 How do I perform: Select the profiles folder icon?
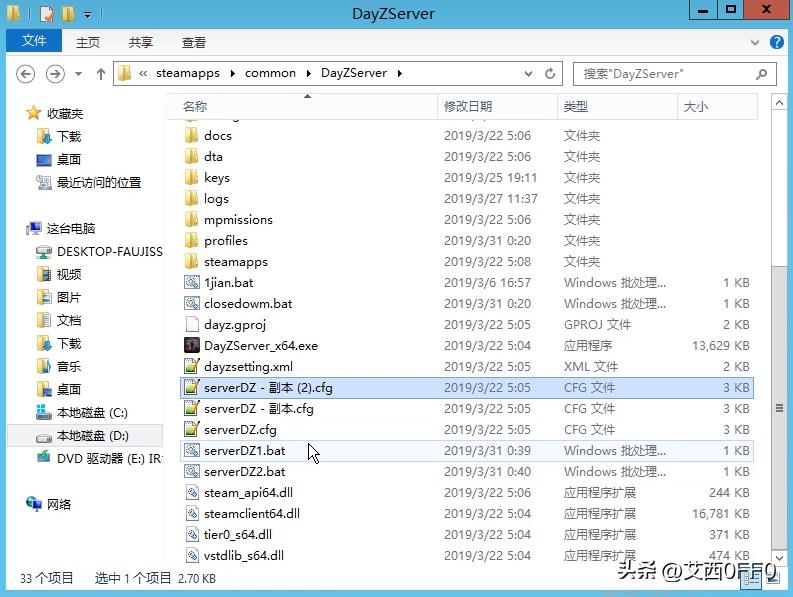pos(192,240)
